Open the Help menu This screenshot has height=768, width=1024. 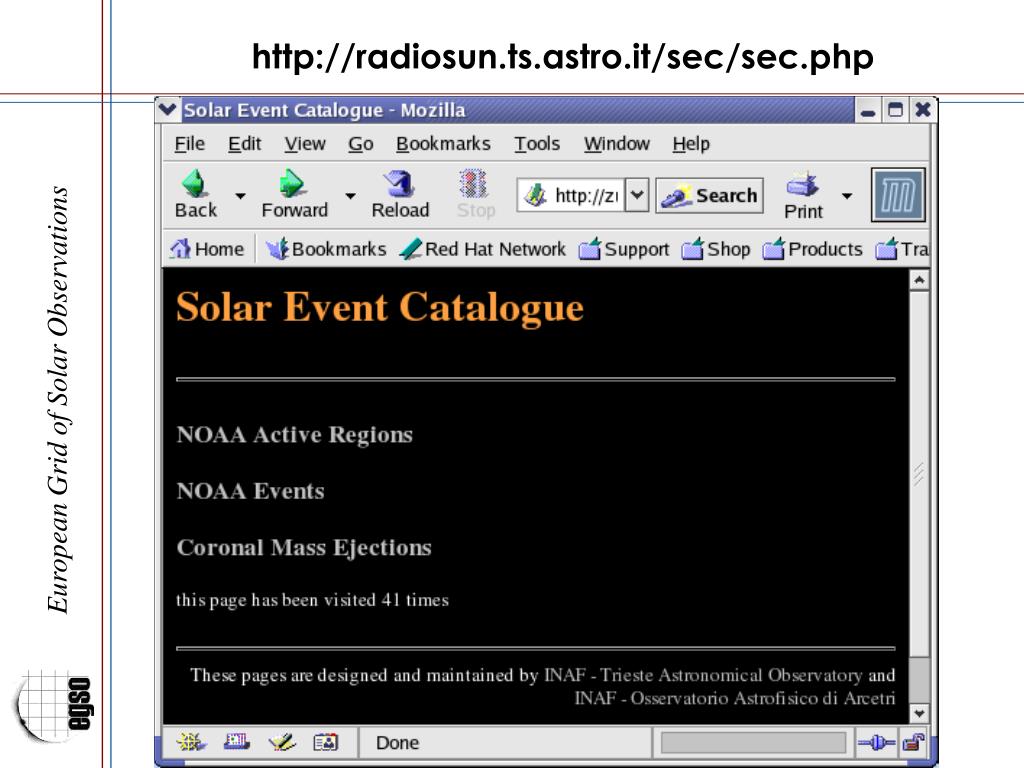tap(691, 144)
